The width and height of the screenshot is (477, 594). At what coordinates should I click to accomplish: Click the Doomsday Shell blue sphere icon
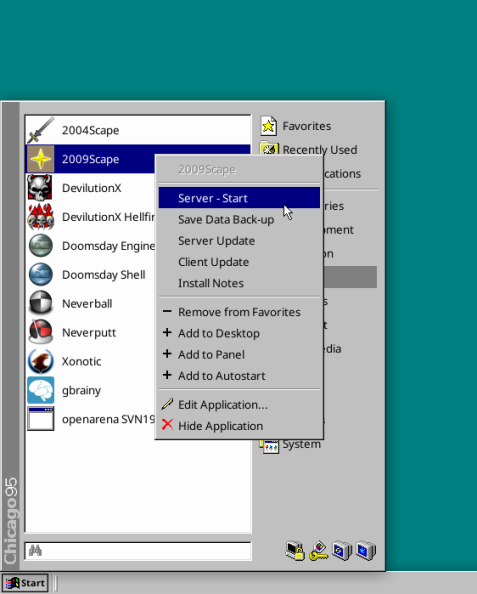pos(41,275)
